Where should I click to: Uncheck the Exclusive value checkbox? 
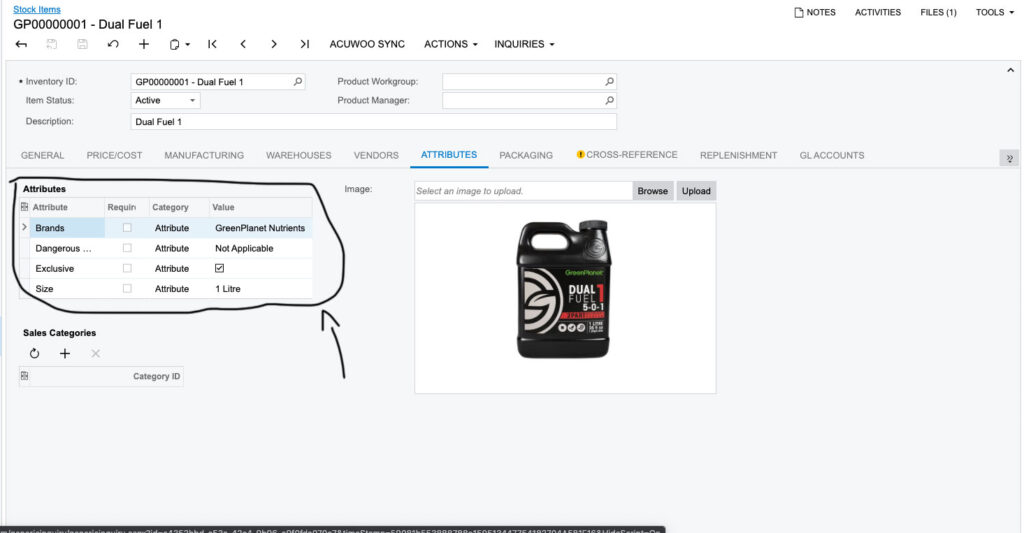click(x=219, y=268)
